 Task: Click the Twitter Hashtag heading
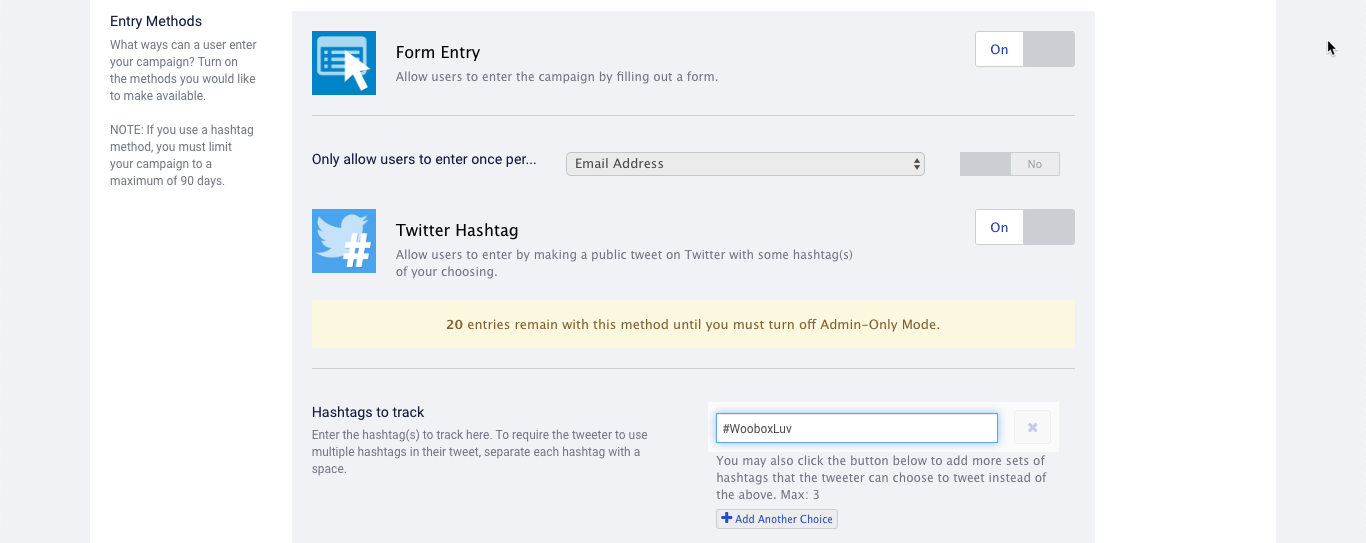(457, 230)
